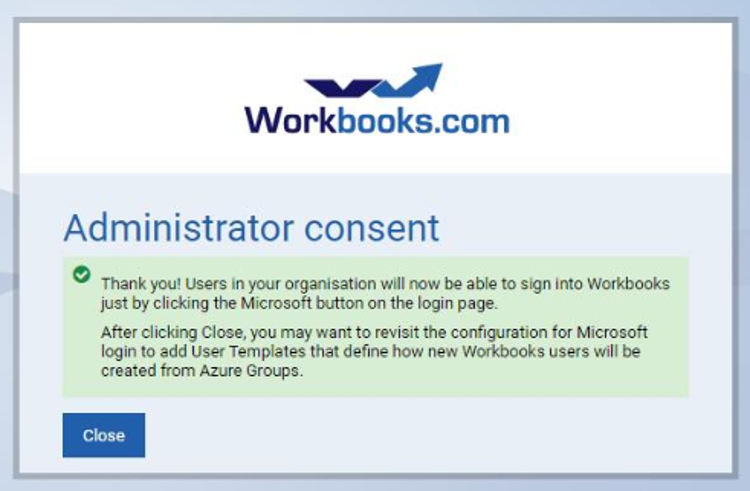Click 'Microsoft button' text in first paragraph
Viewport: 750px width, 491px height.
point(302,303)
